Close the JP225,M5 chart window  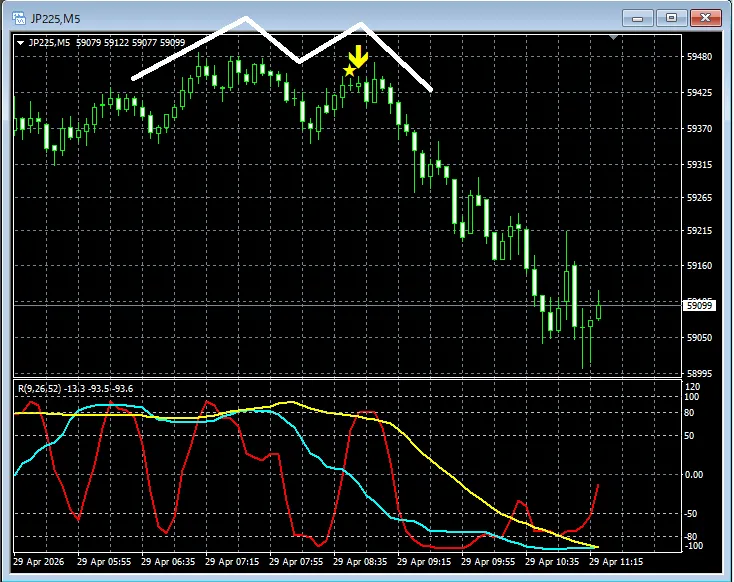click(706, 18)
